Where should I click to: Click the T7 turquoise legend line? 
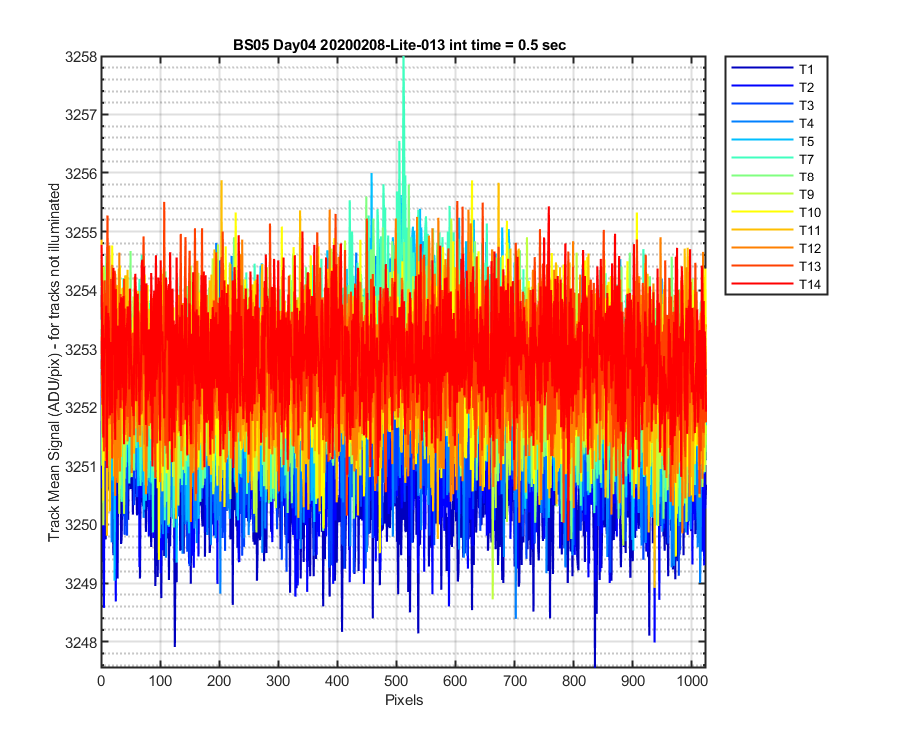tap(762, 158)
